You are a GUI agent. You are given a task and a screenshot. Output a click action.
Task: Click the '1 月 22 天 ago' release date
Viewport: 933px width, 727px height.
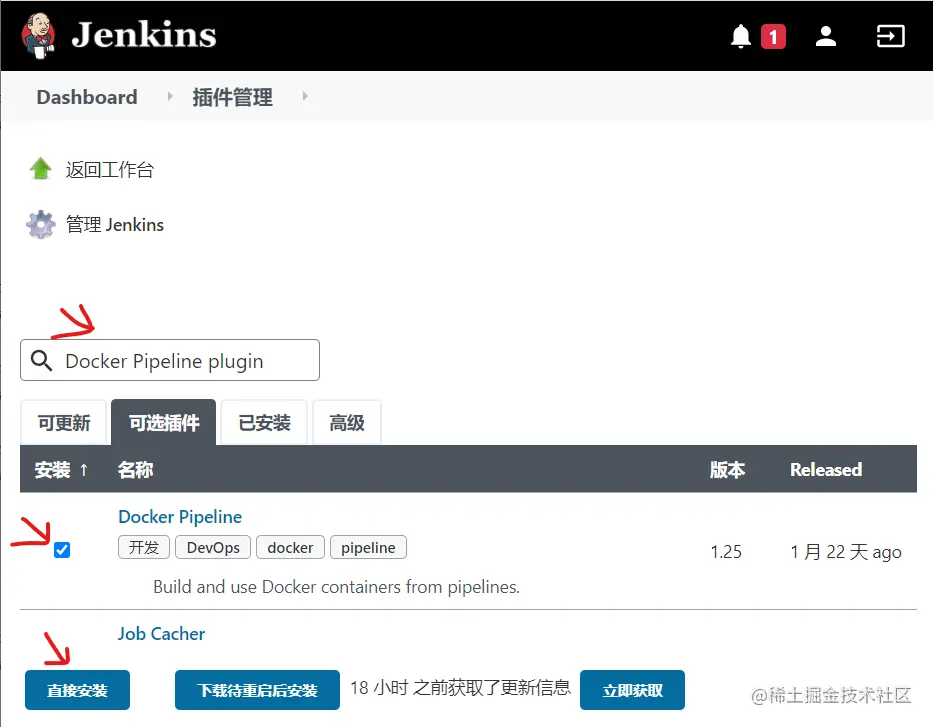click(x=846, y=551)
